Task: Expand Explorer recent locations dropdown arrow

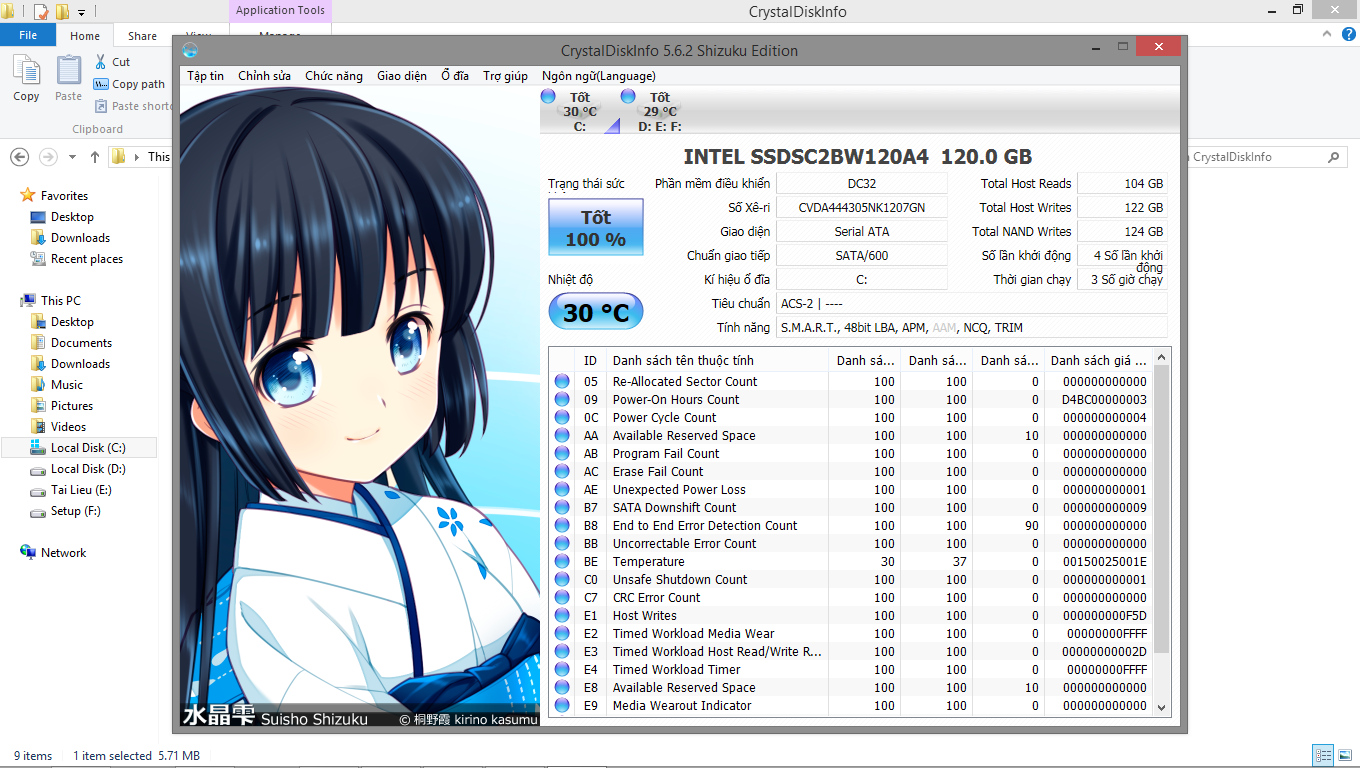Action: tap(73, 157)
